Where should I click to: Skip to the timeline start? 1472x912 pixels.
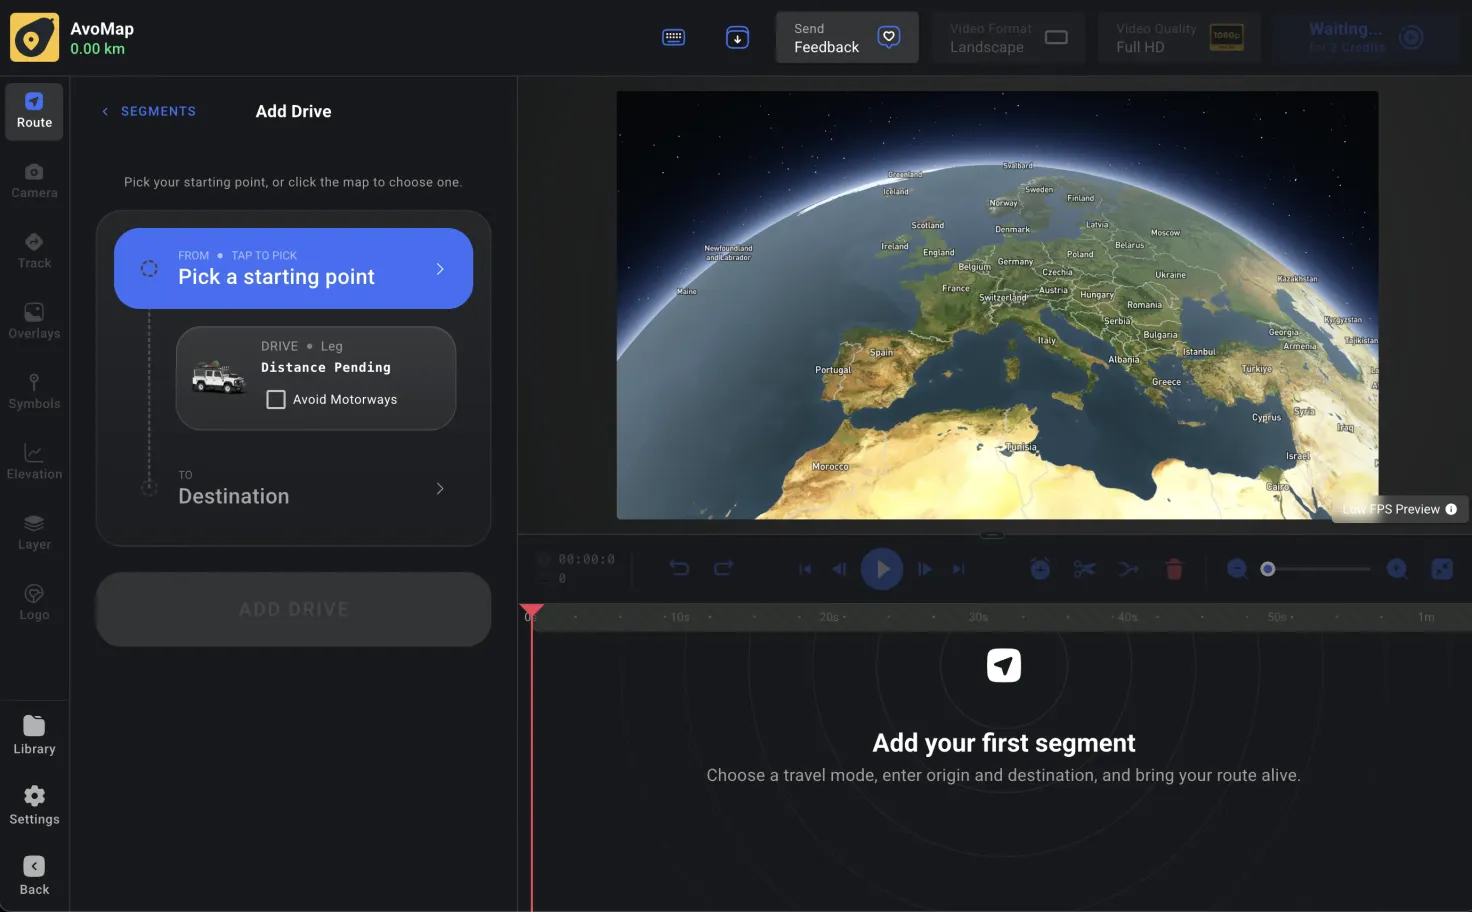coord(804,569)
